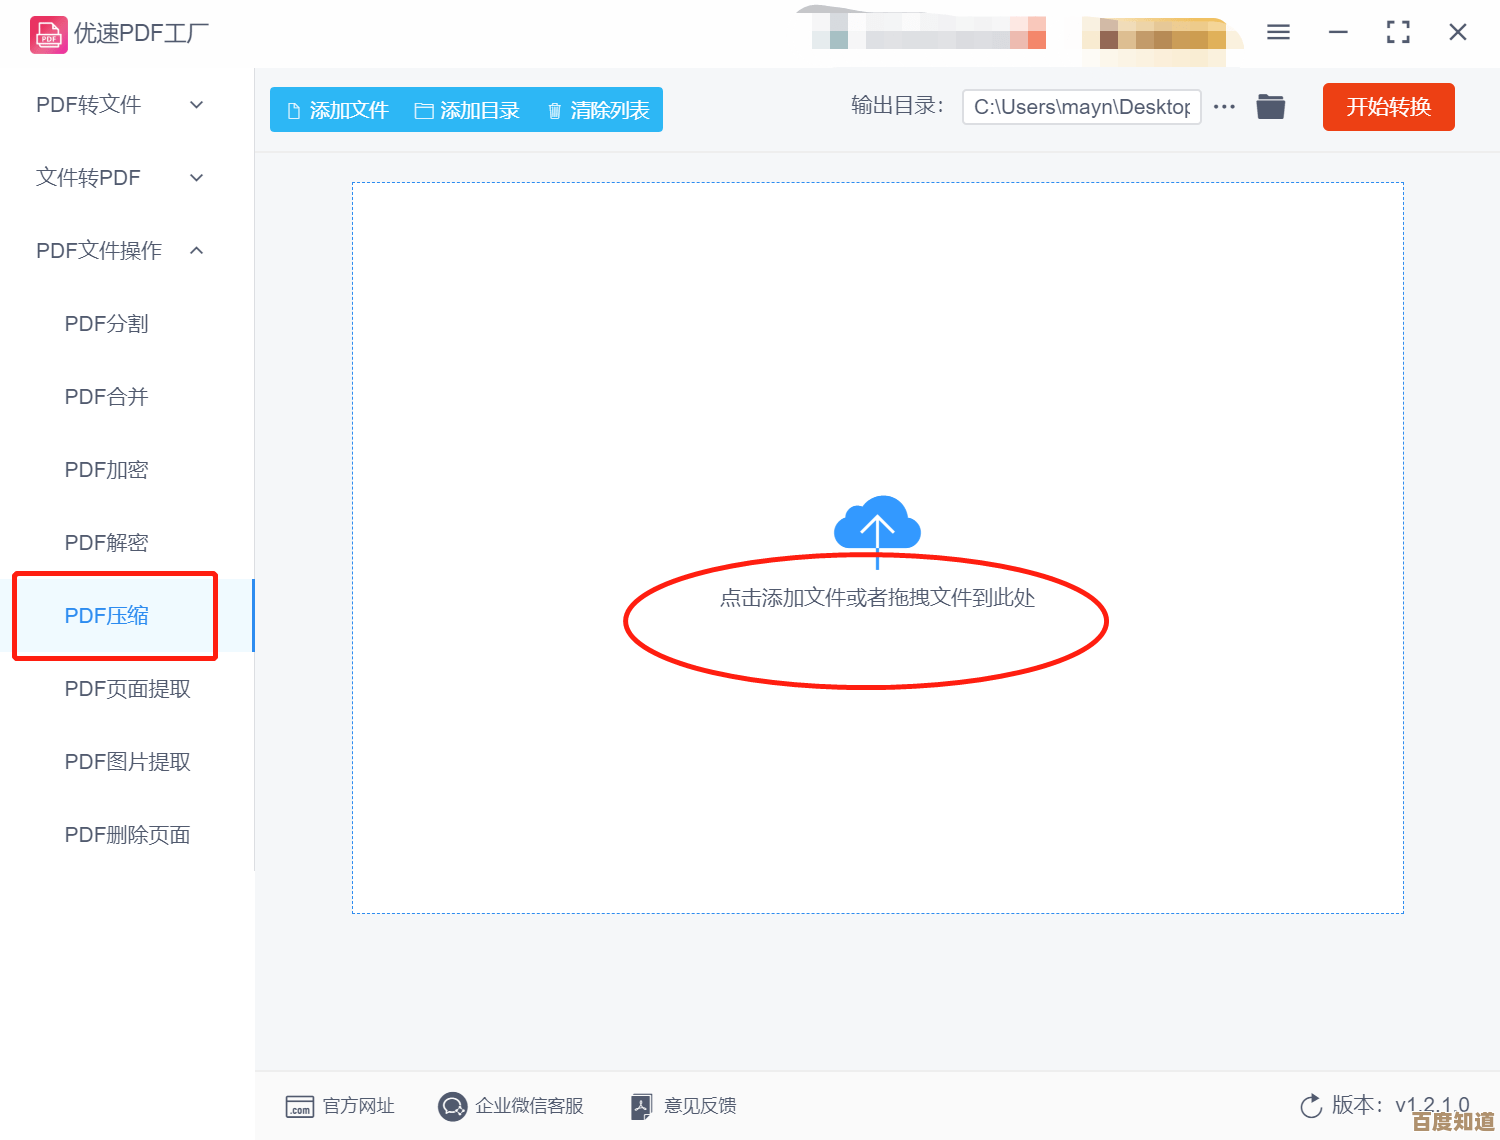1500x1140 pixels.
Task: Click the version refresh icon
Action: 1310,1106
